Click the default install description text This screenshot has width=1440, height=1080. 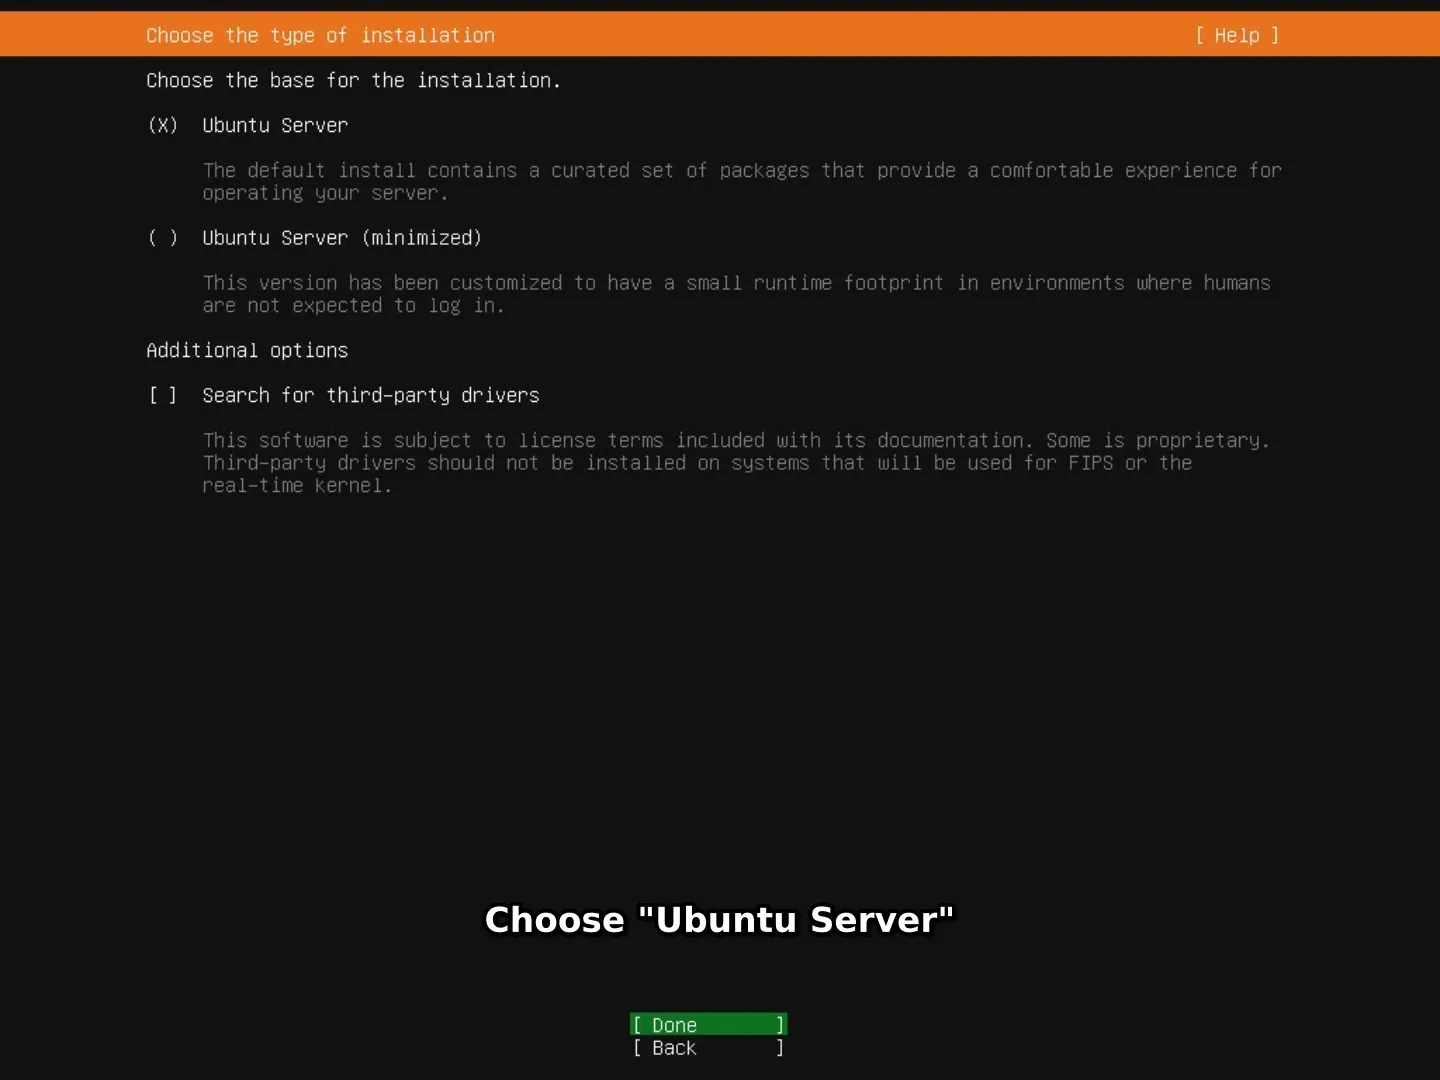[x=742, y=181]
